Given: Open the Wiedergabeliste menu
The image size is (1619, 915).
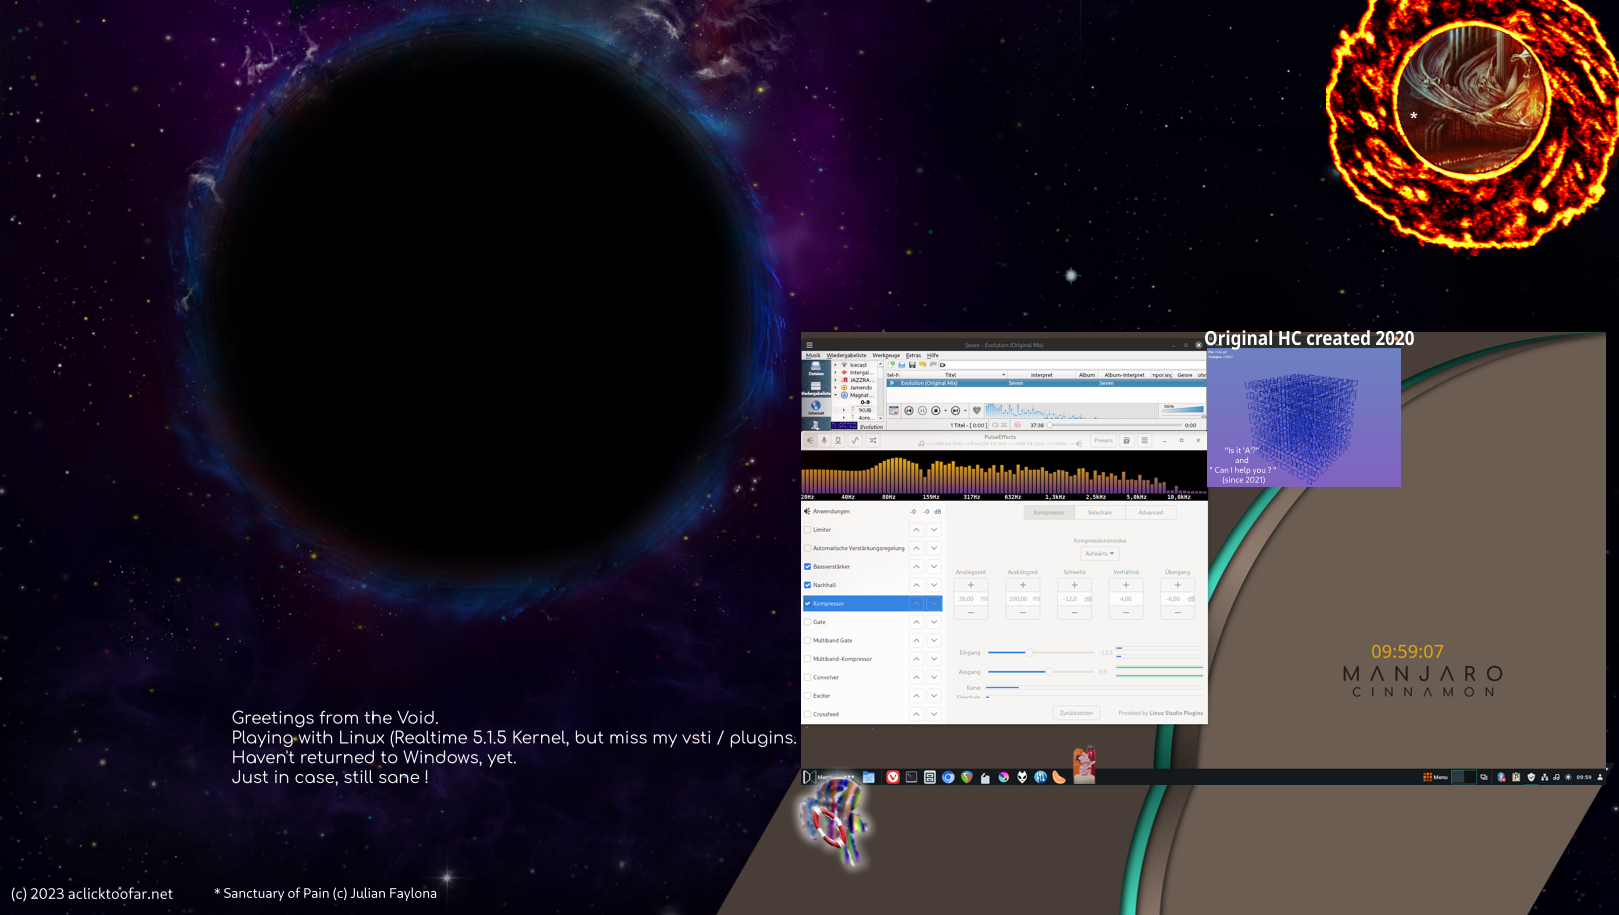Looking at the screenshot, I should (x=846, y=355).
